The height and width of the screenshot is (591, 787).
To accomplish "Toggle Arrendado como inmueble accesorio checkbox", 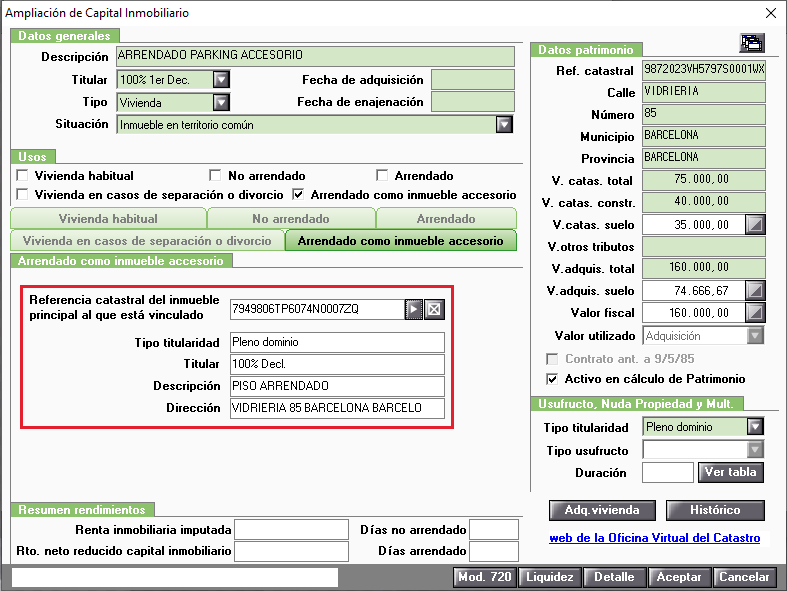I will click(x=298, y=194).
